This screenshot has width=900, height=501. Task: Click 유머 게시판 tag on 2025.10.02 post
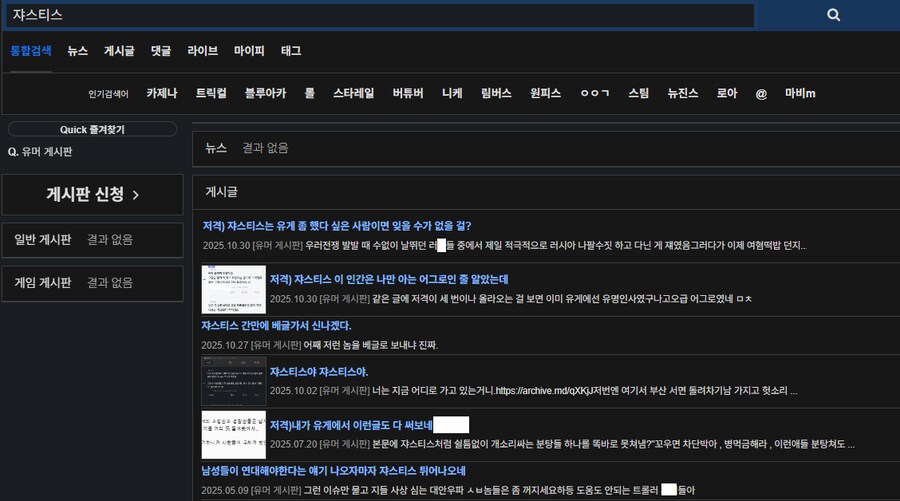tap(344, 390)
